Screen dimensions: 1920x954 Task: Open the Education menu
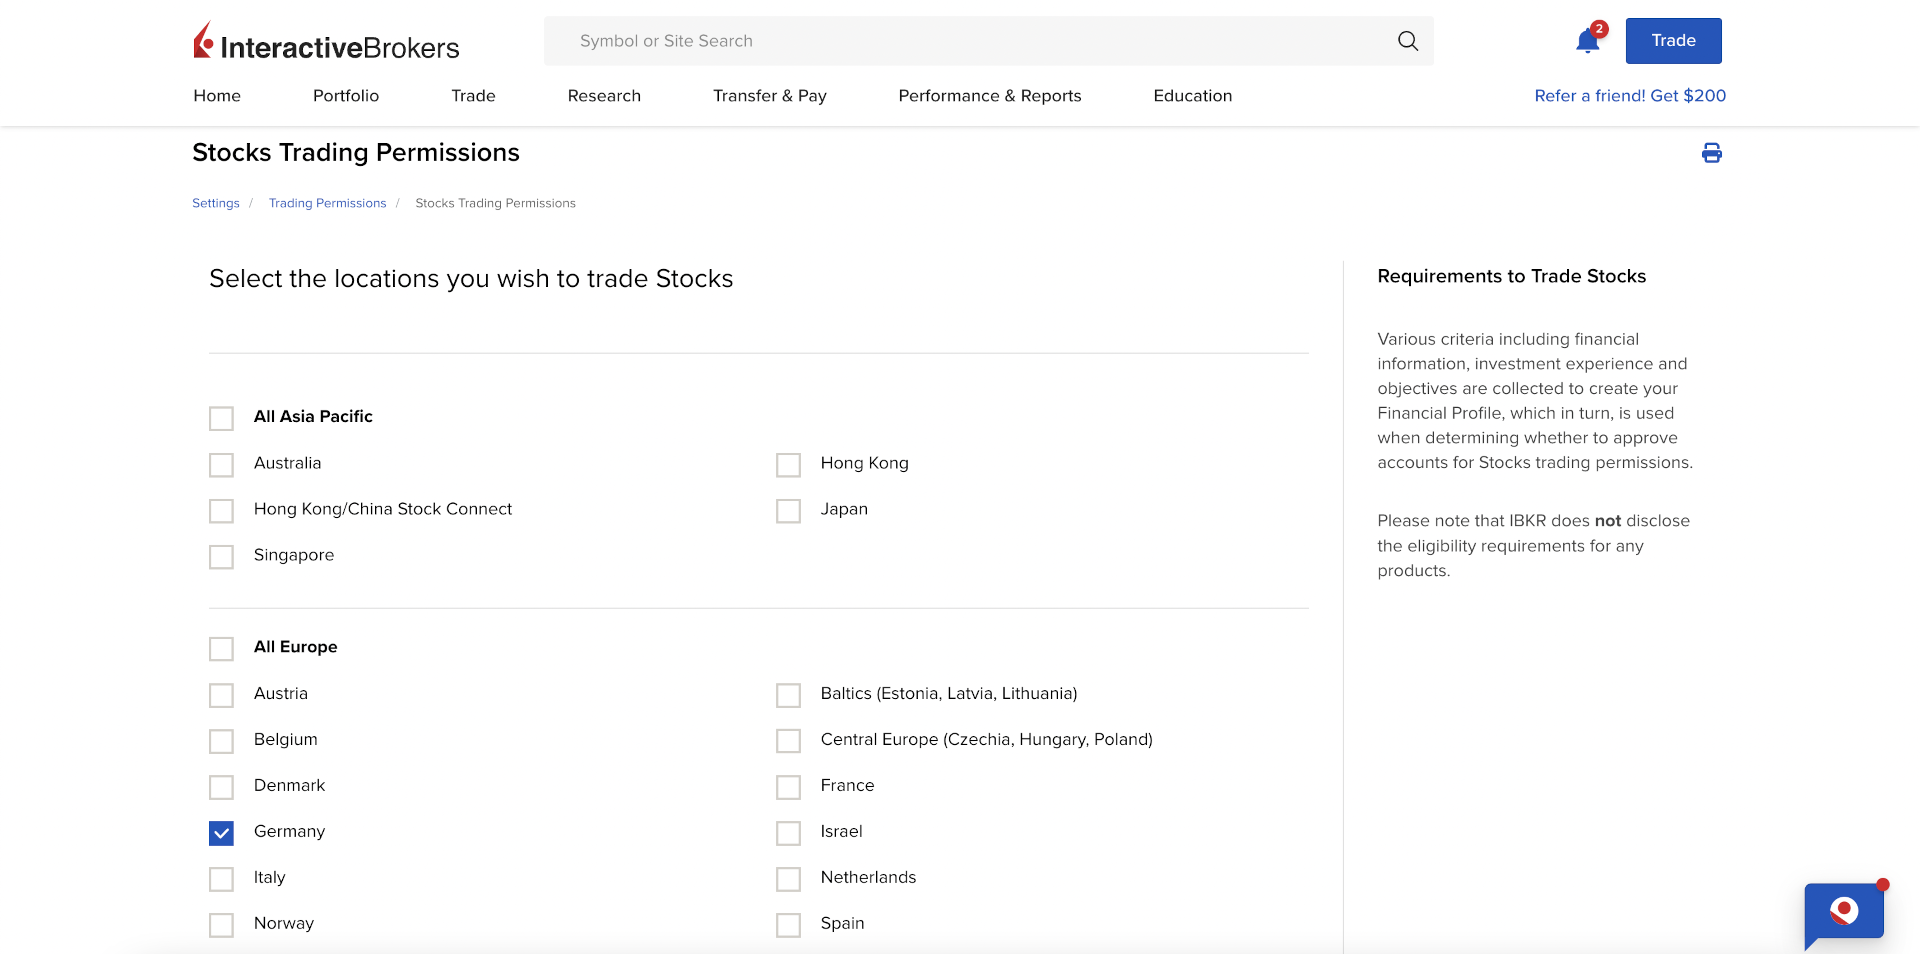(1192, 96)
